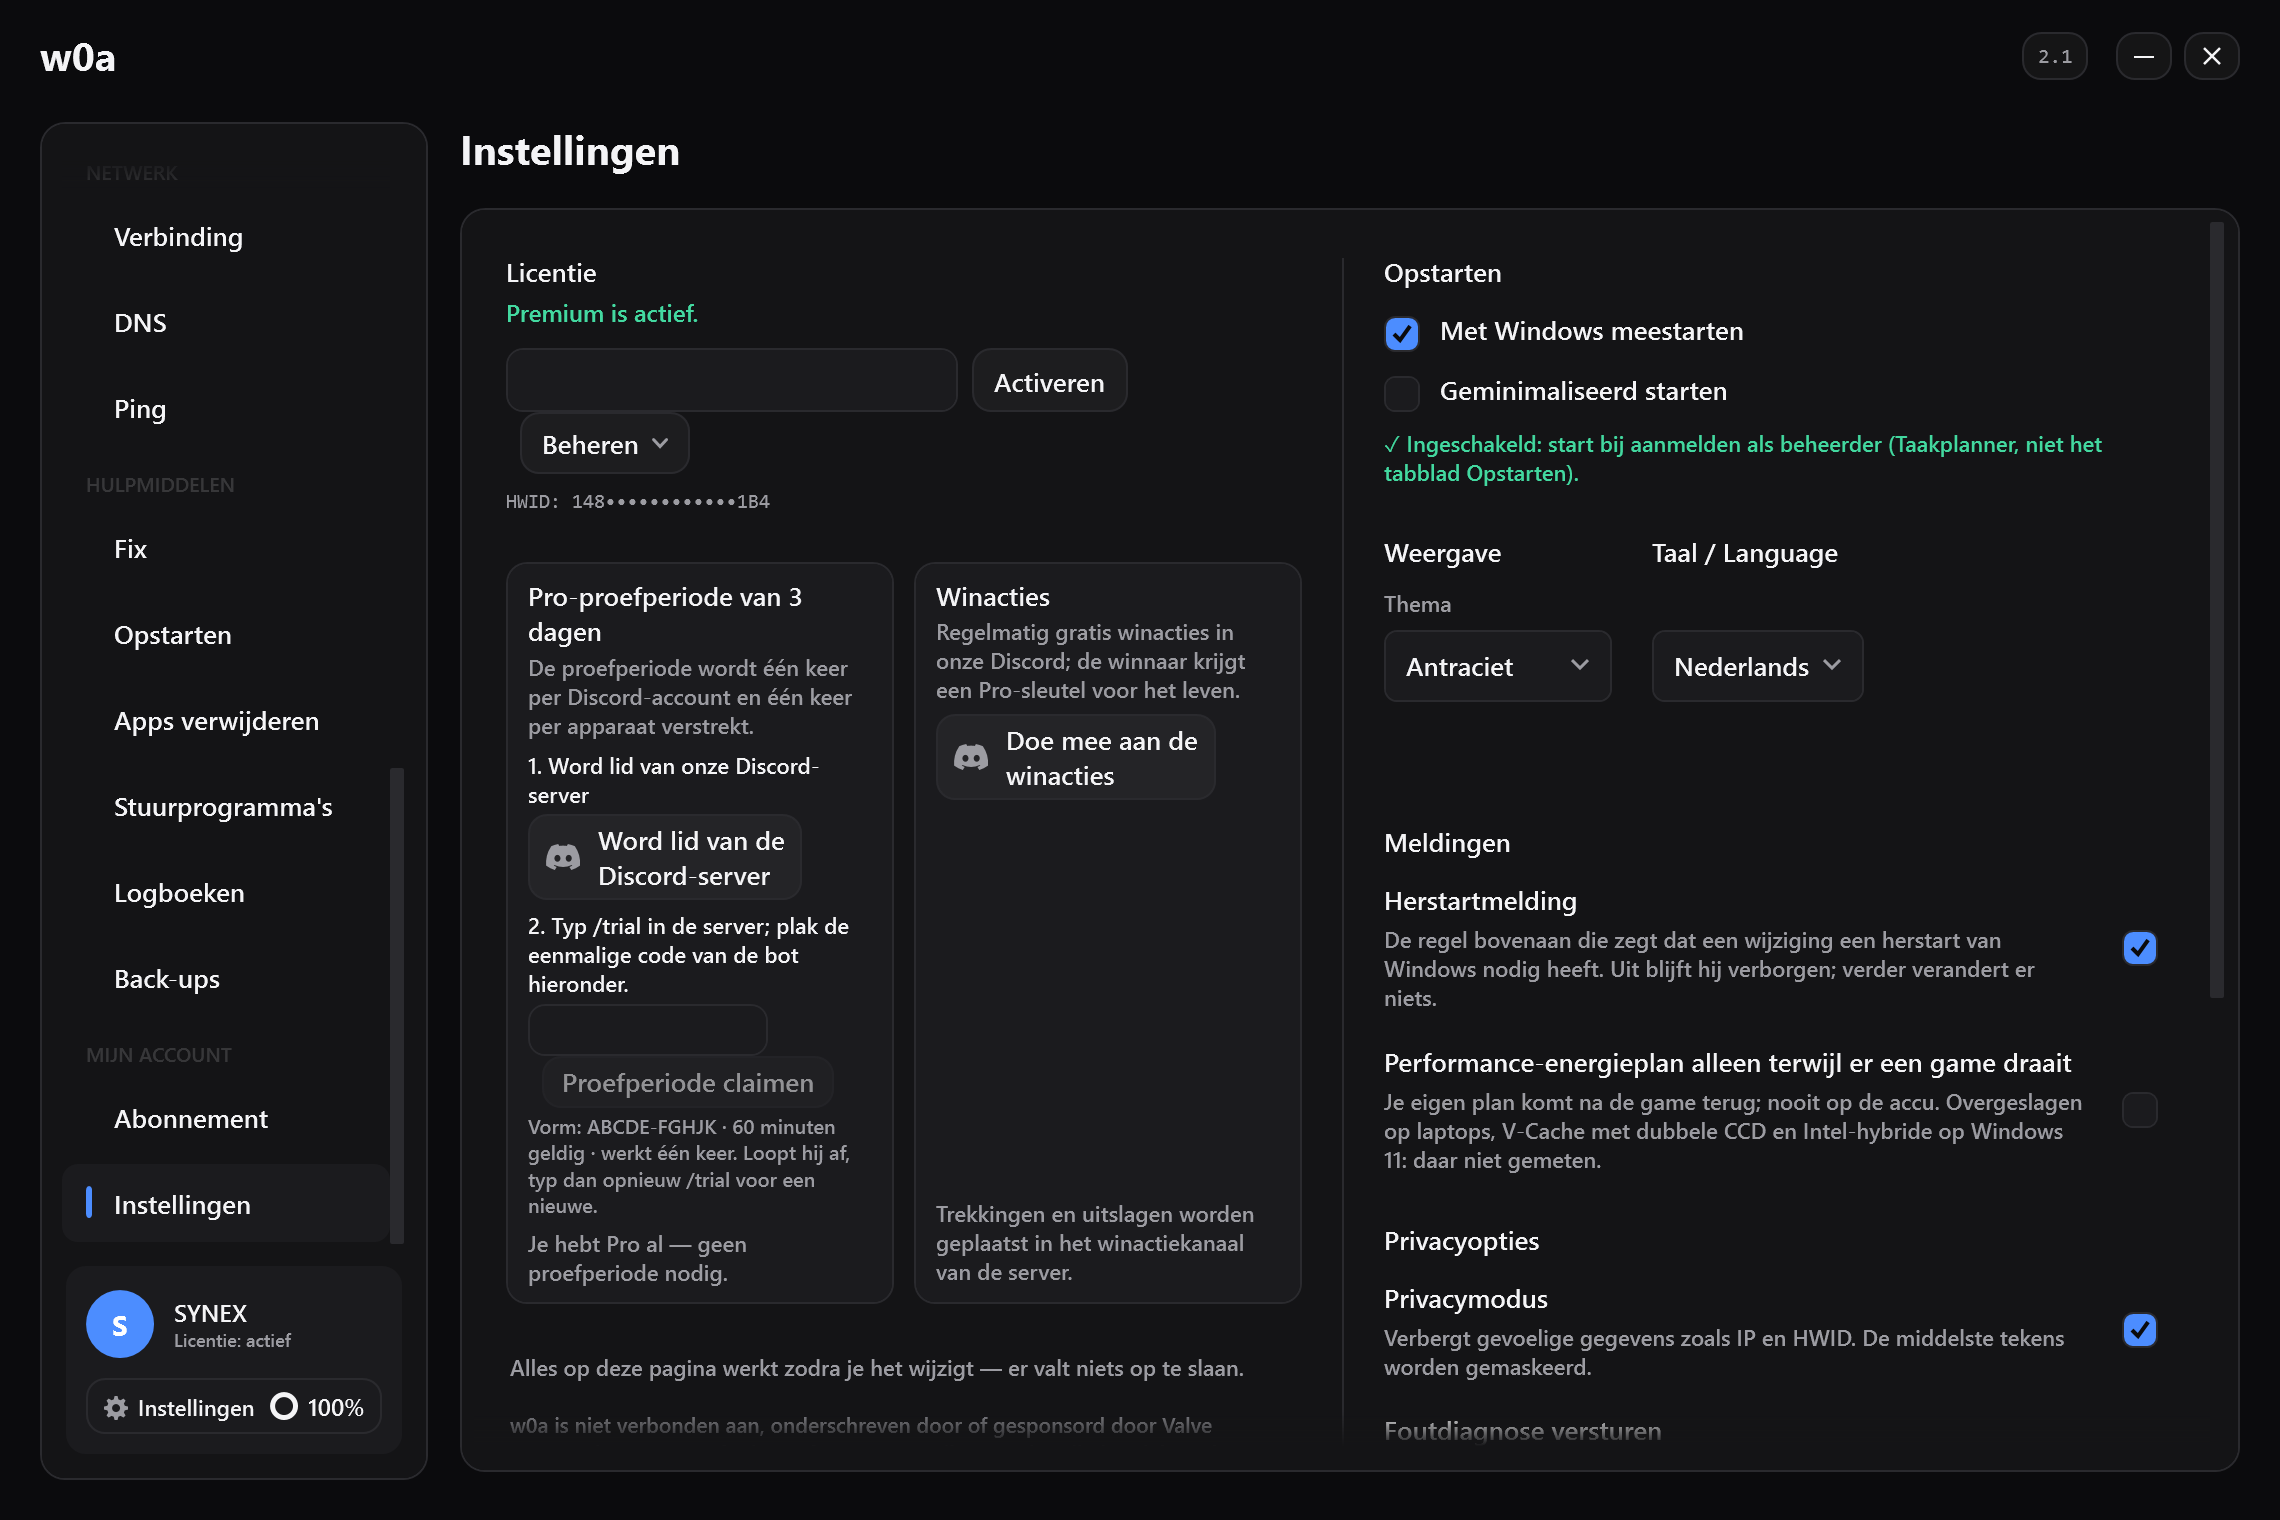Click 'Premium is actief.' status text
The image size is (2280, 1520).
602,314
